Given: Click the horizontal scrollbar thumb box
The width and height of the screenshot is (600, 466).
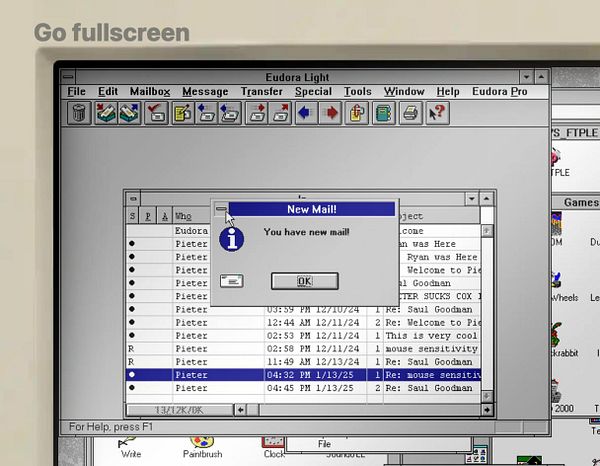Looking at the screenshot, I should pyautogui.click(x=253, y=410).
